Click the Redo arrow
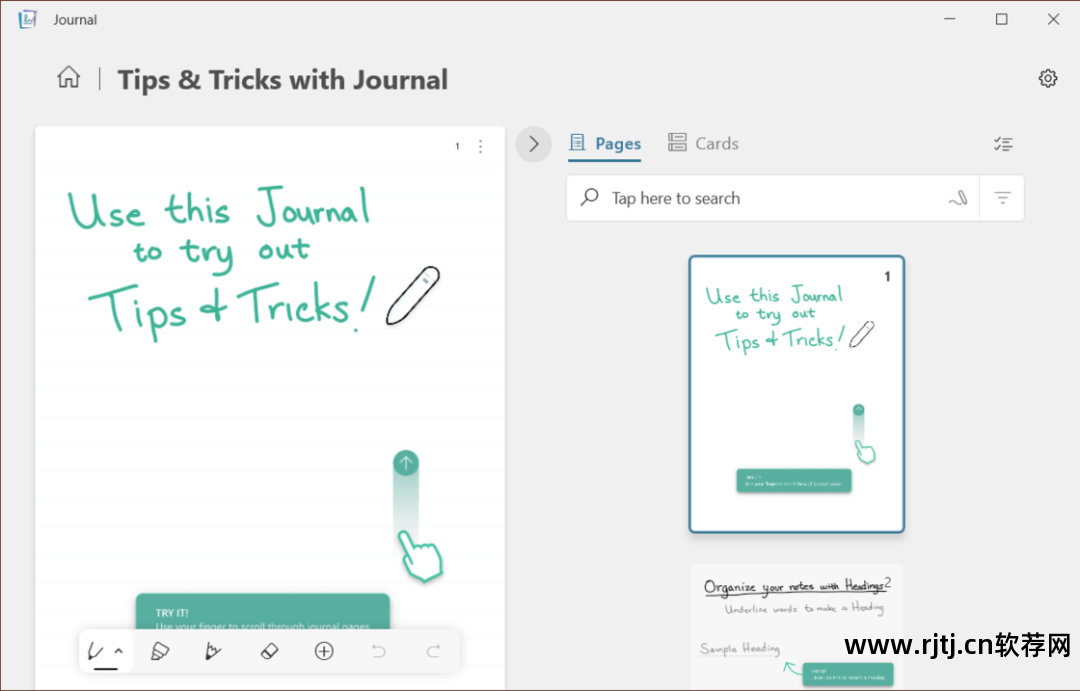 [x=433, y=651]
